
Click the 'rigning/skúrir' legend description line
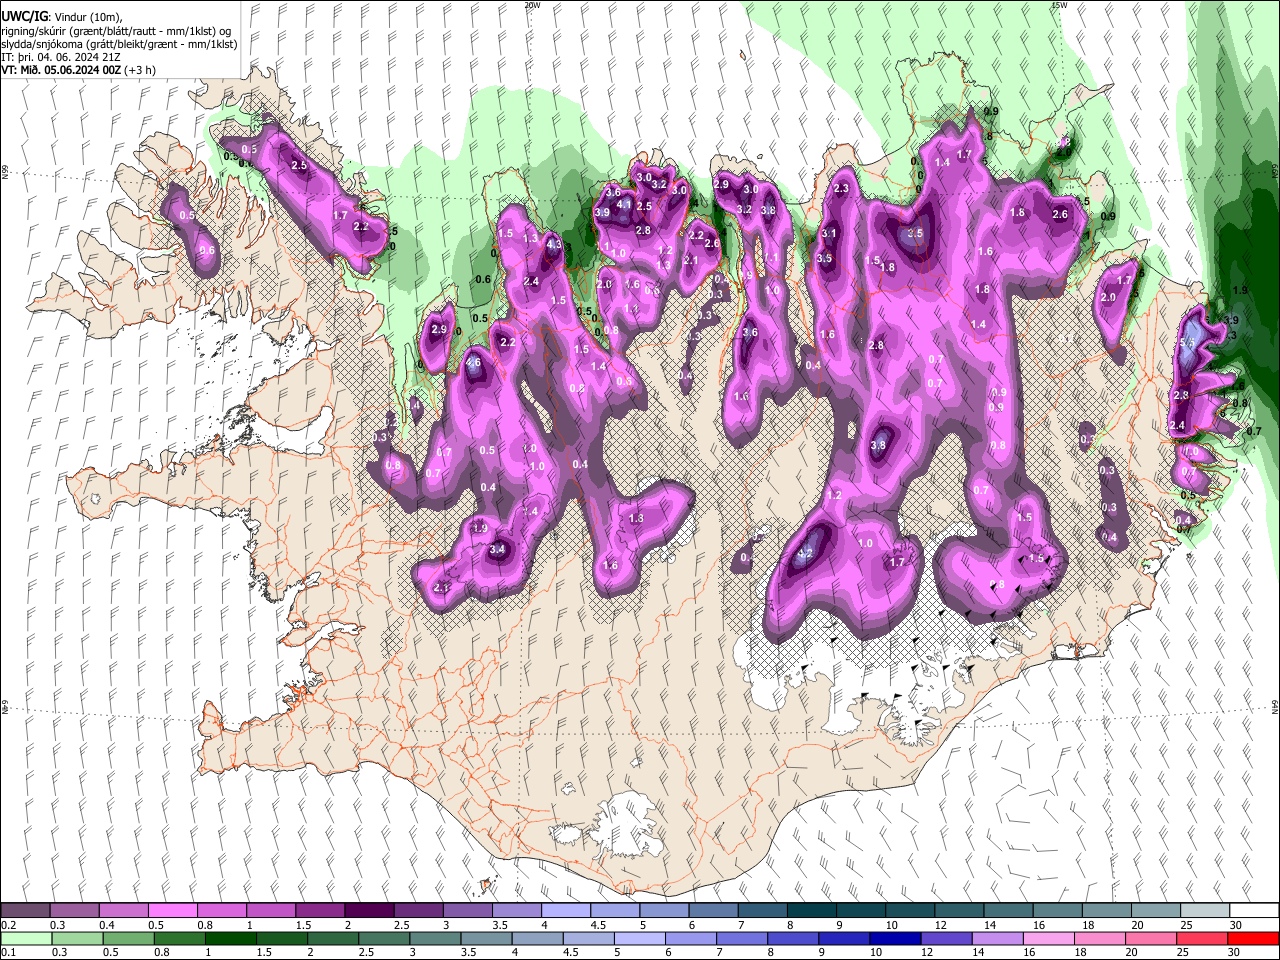118,31
